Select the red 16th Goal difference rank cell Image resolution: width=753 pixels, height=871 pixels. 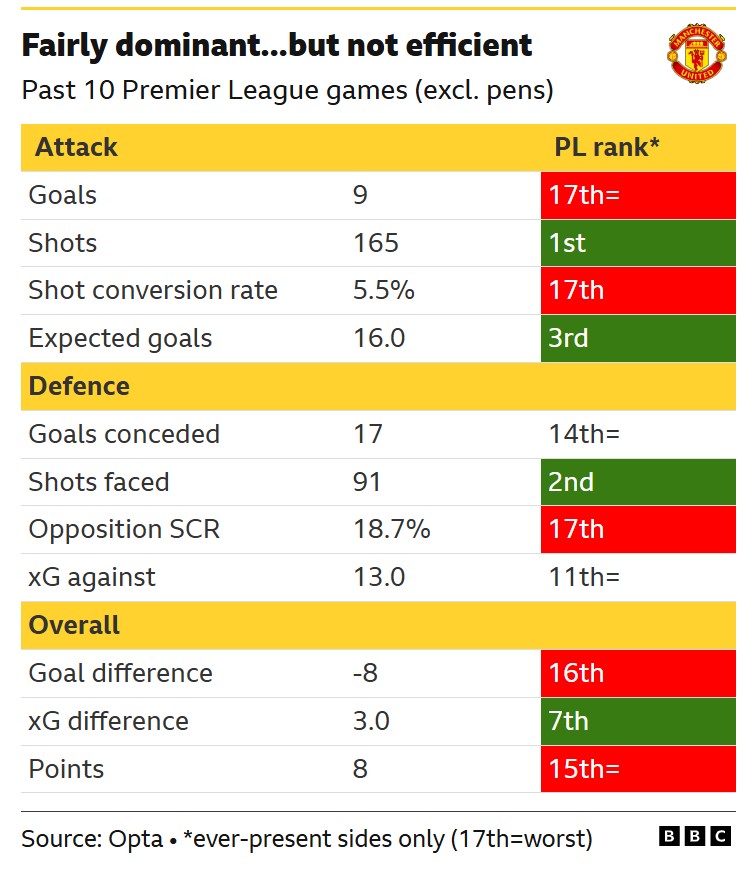638,673
